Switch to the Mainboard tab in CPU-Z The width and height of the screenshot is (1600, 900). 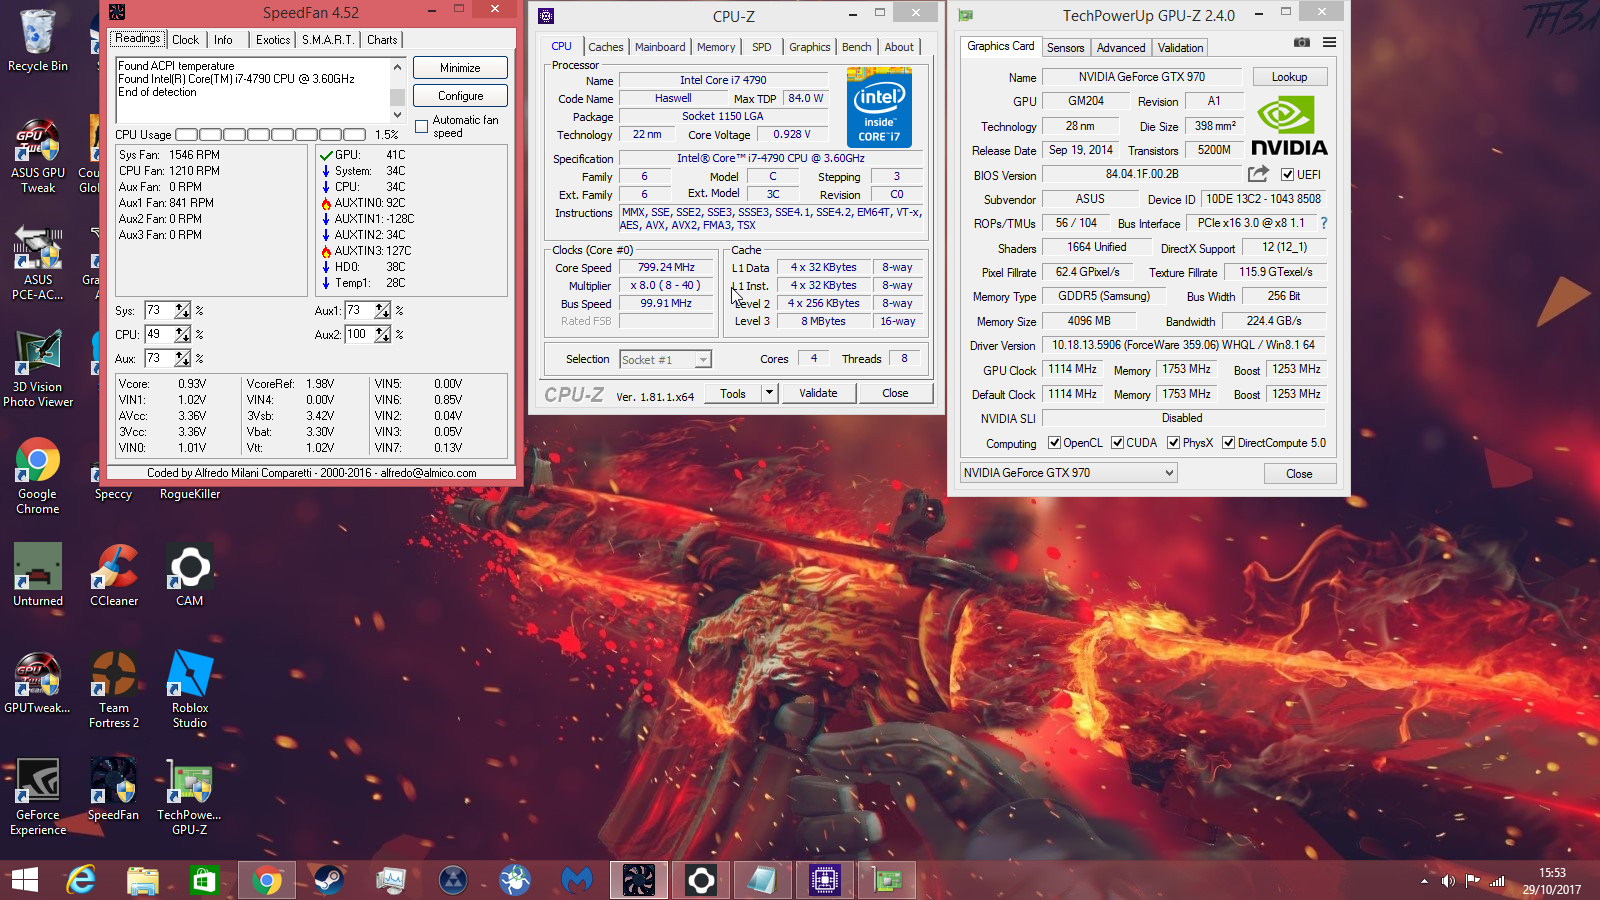(660, 47)
